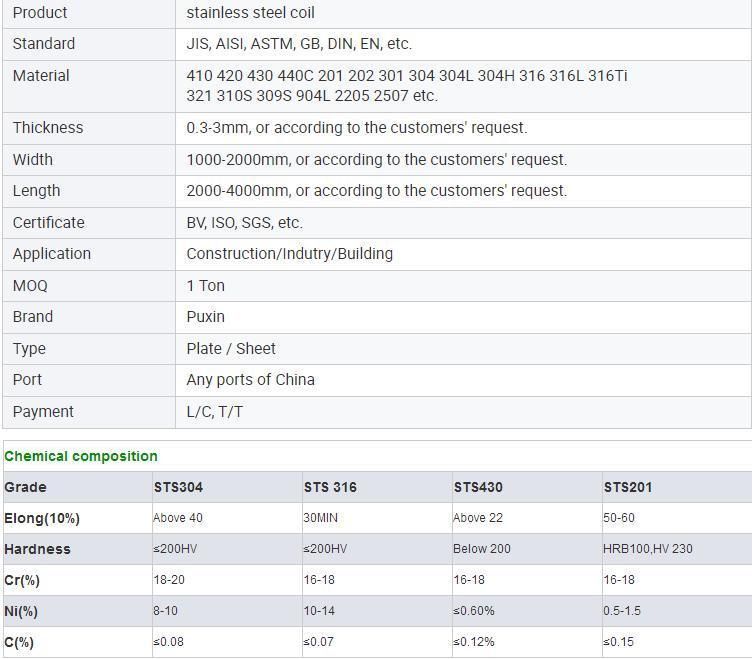Select the 'STS430' column header

tap(478, 487)
